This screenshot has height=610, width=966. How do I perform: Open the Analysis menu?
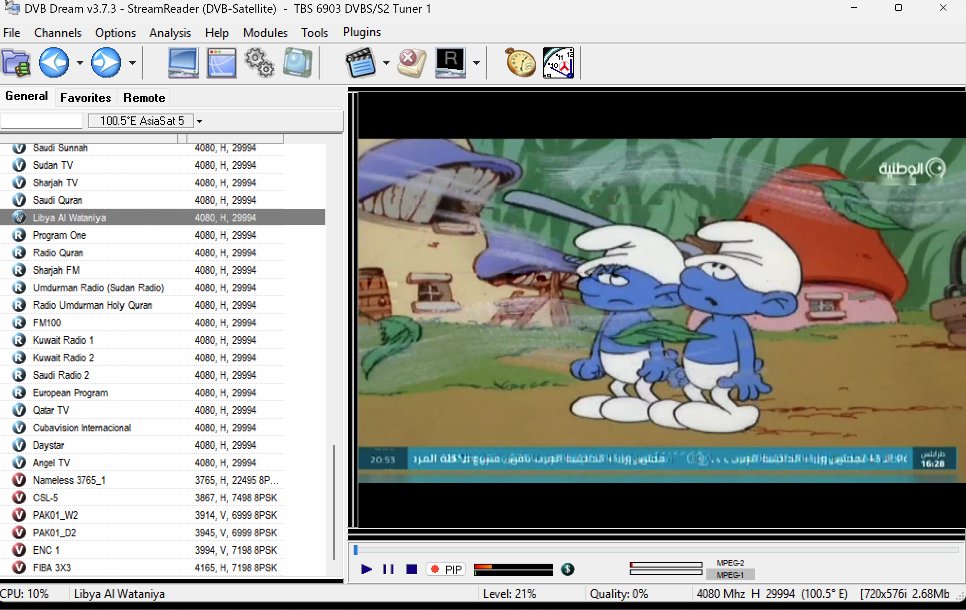(170, 33)
